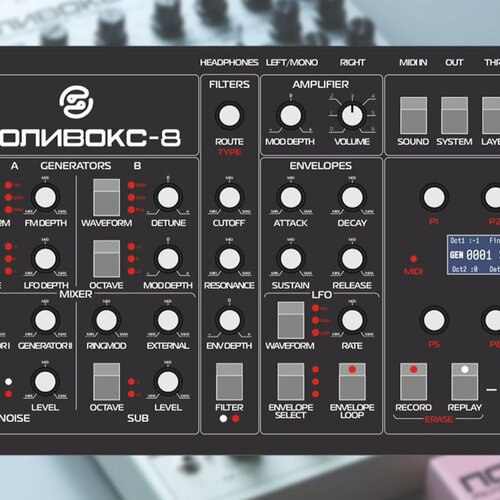The image size is (500, 500).
Task: Cycle the generator B WAVEFORM selector
Action: [107, 197]
